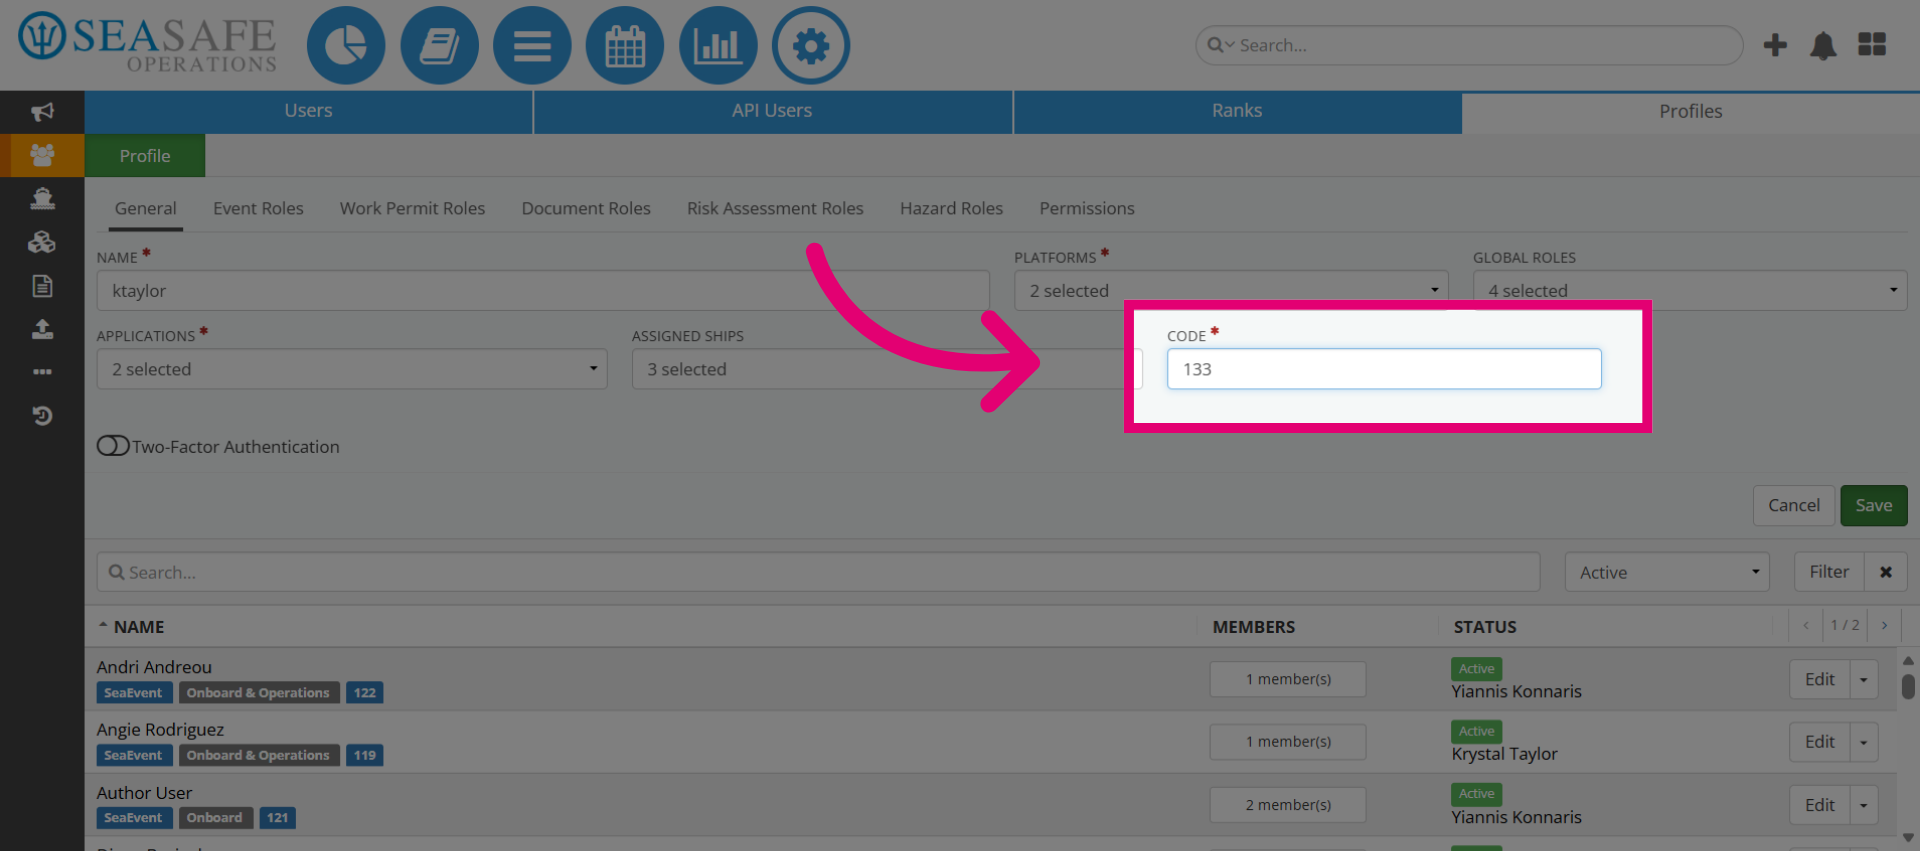Open the settings gear icon

(811, 45)
